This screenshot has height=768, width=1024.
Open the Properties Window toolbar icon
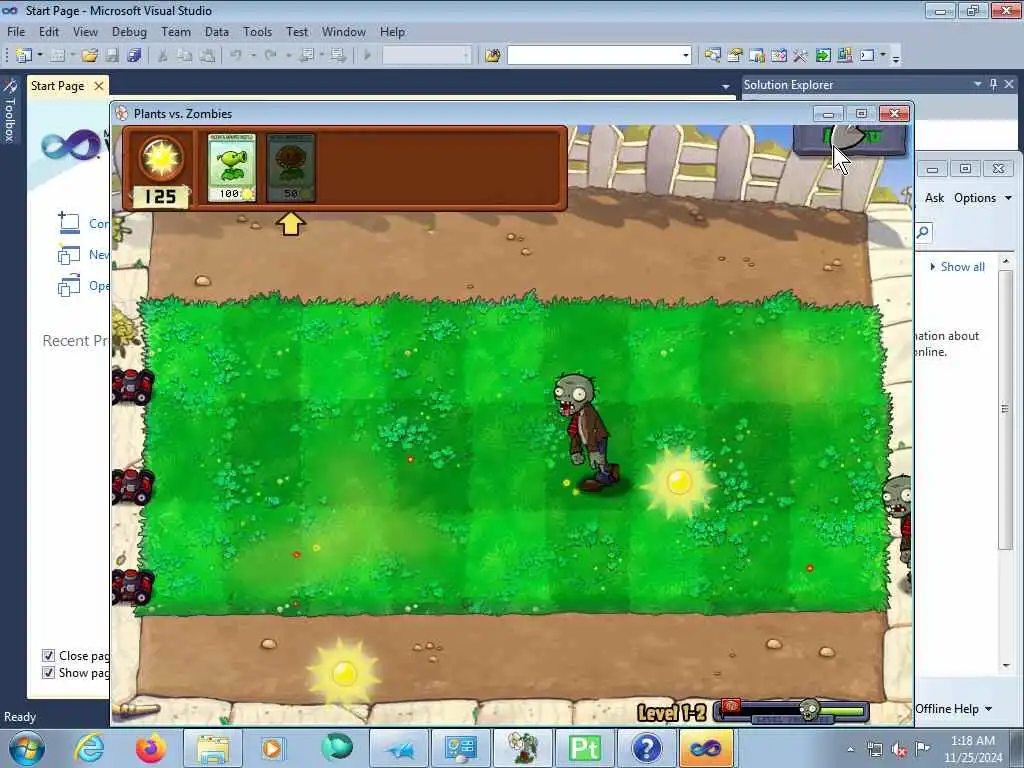[735, 56]
